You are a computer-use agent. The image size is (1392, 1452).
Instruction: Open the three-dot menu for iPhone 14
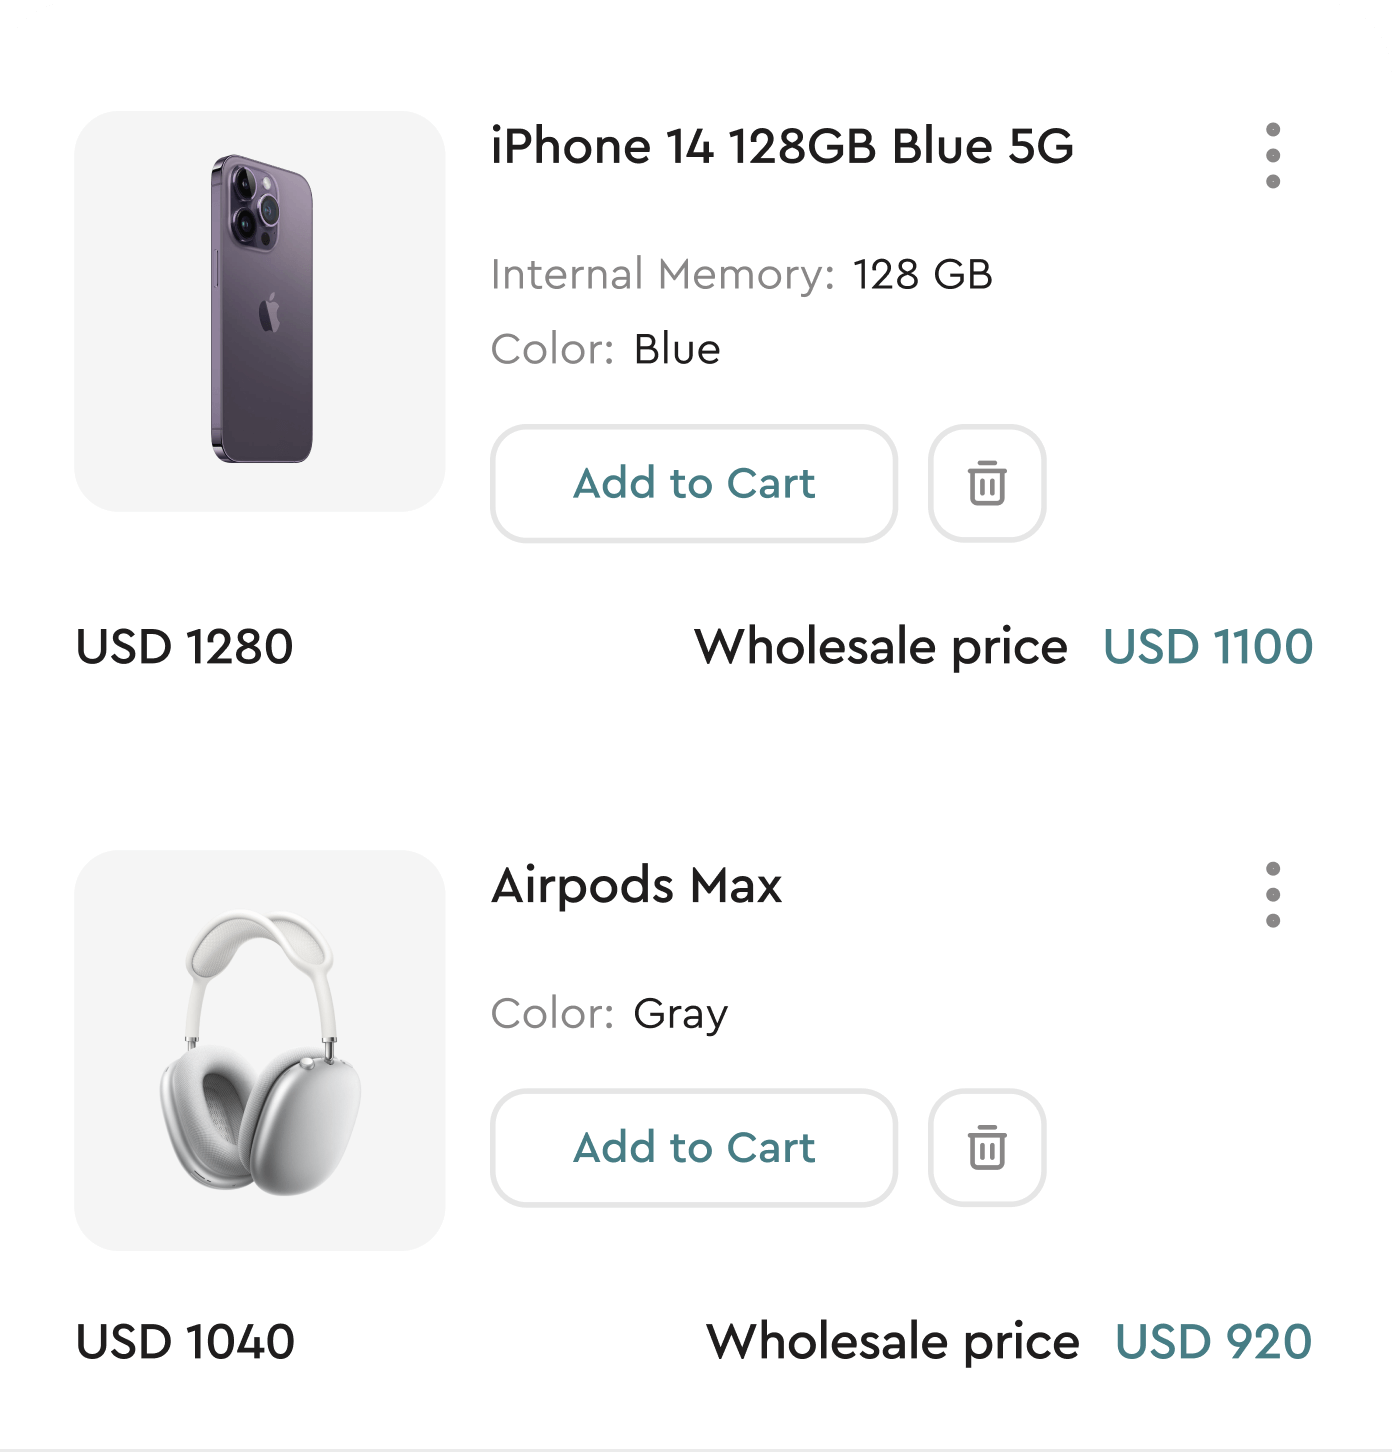coord(1272,156)
